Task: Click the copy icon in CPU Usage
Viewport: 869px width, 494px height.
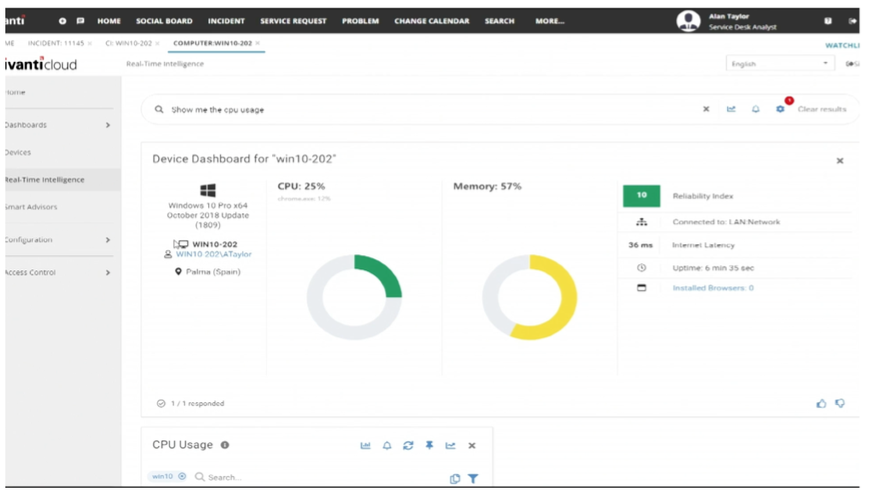Action: point(455,478)
